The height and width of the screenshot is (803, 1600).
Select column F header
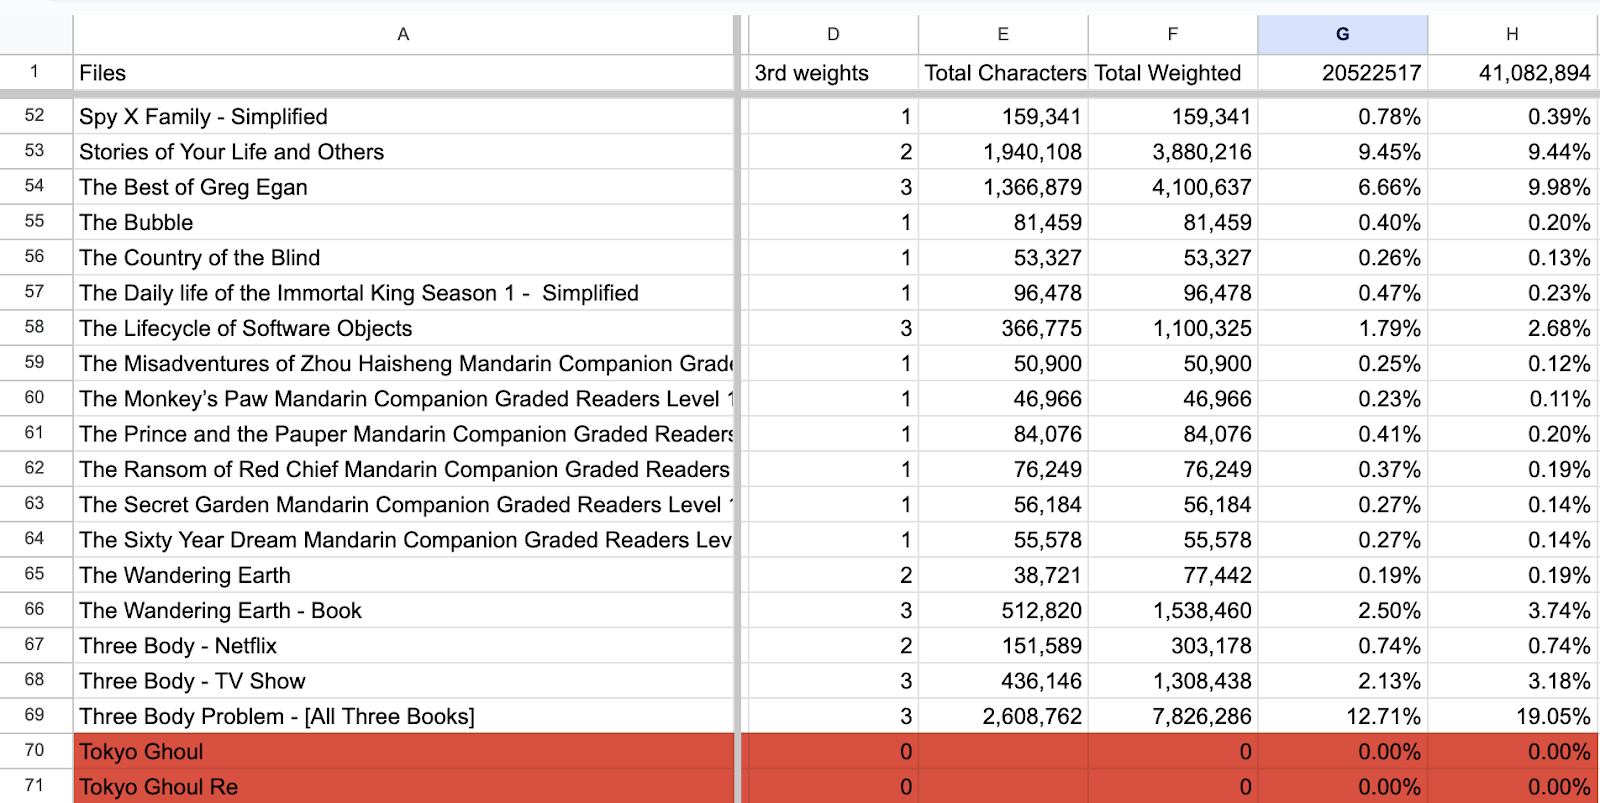pos(1173,34)
